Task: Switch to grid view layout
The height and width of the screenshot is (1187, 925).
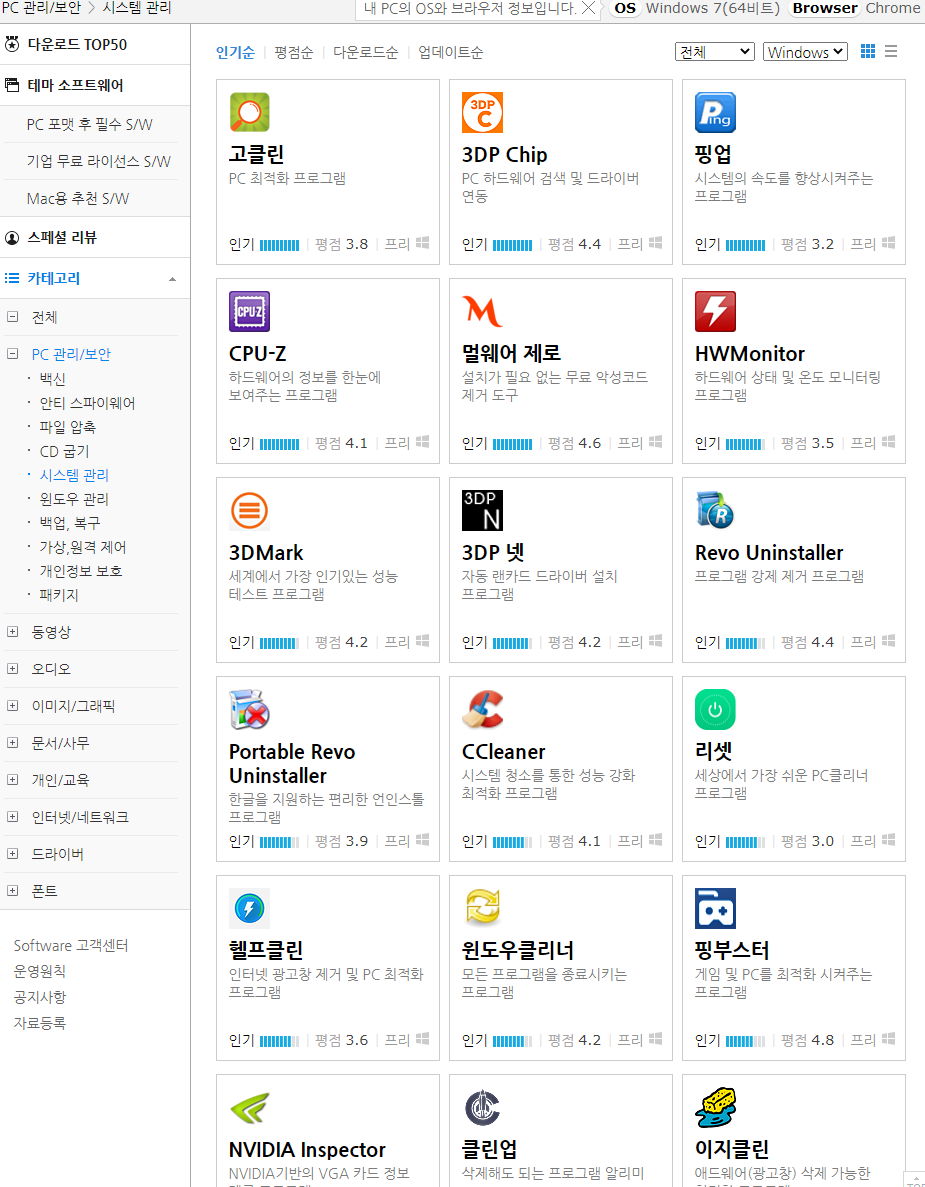Action: tap(868, 51)
